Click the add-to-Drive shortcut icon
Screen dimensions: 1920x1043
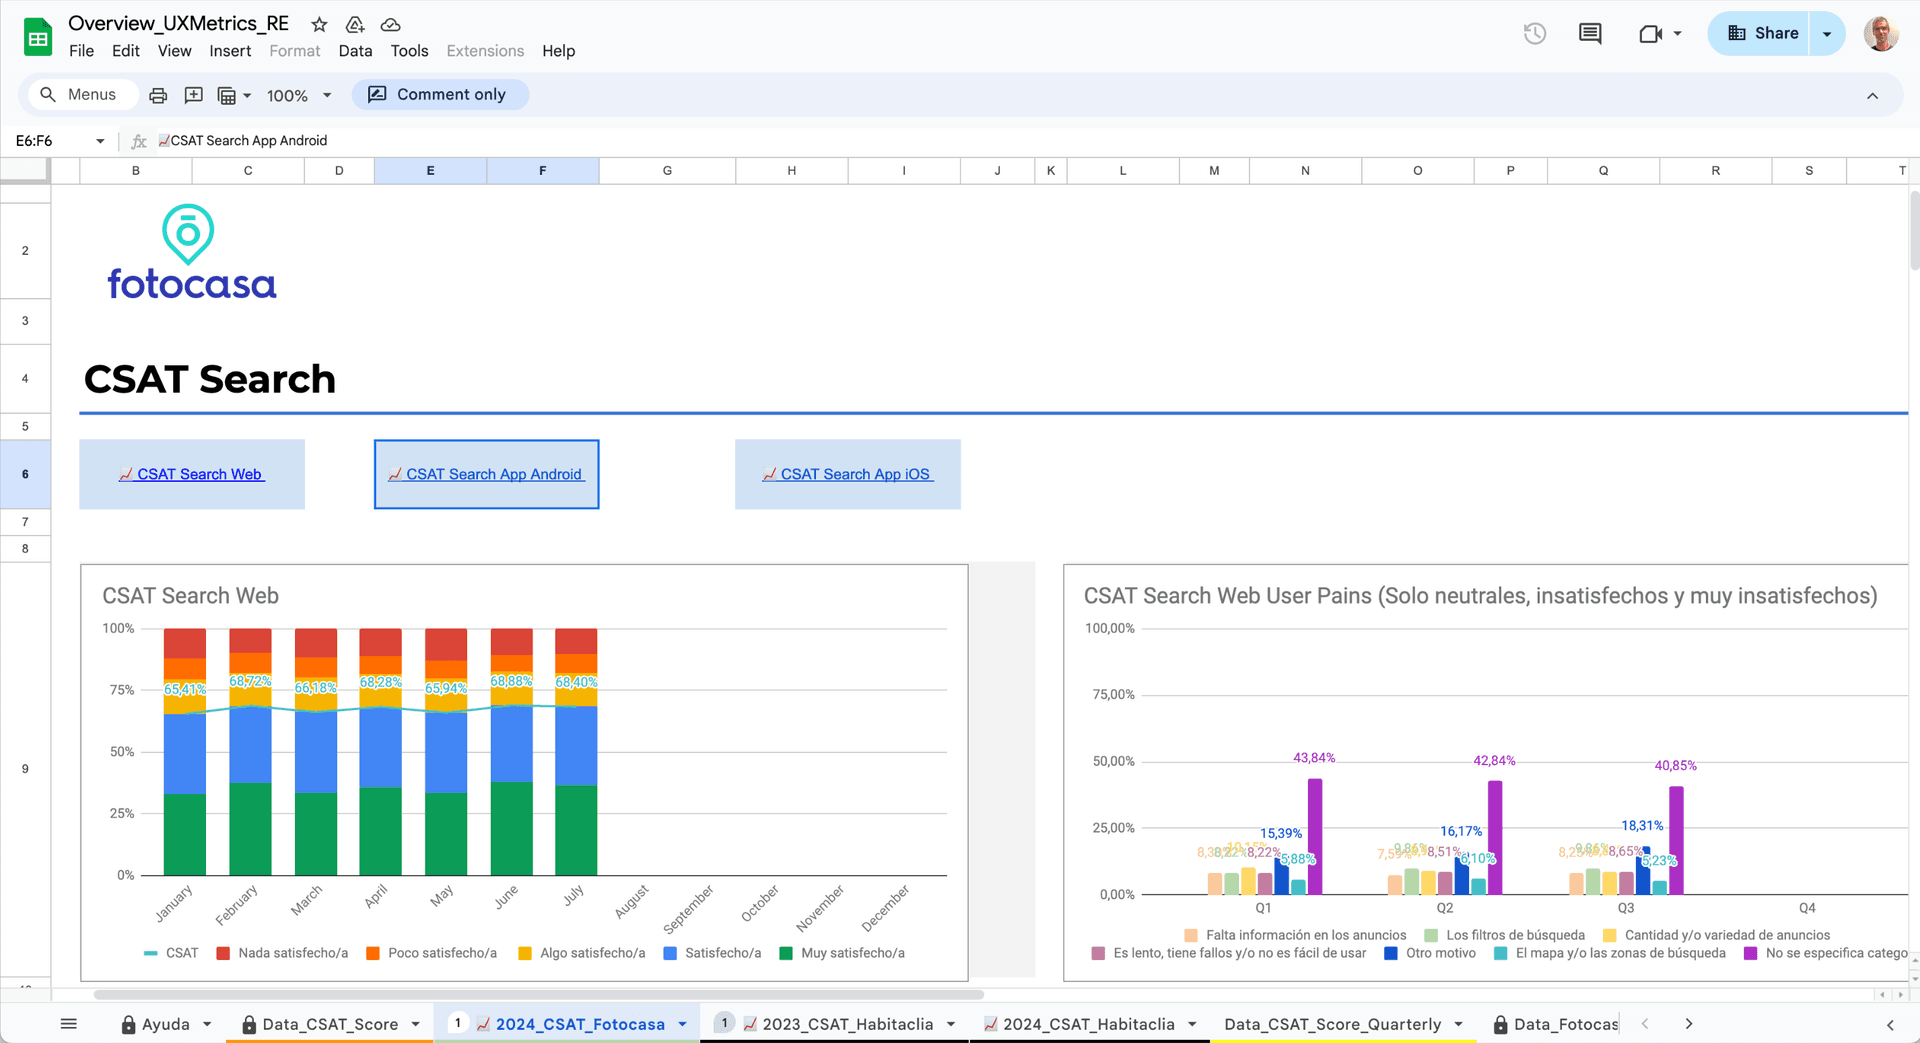pyautogui.click(x=355, y=24)
